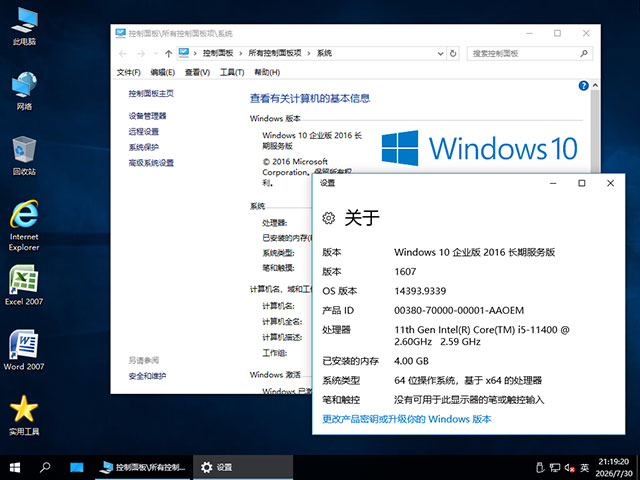640x480 pixels.
Task: Open recent locations dropdown arrow
Action: coord(155,53)
